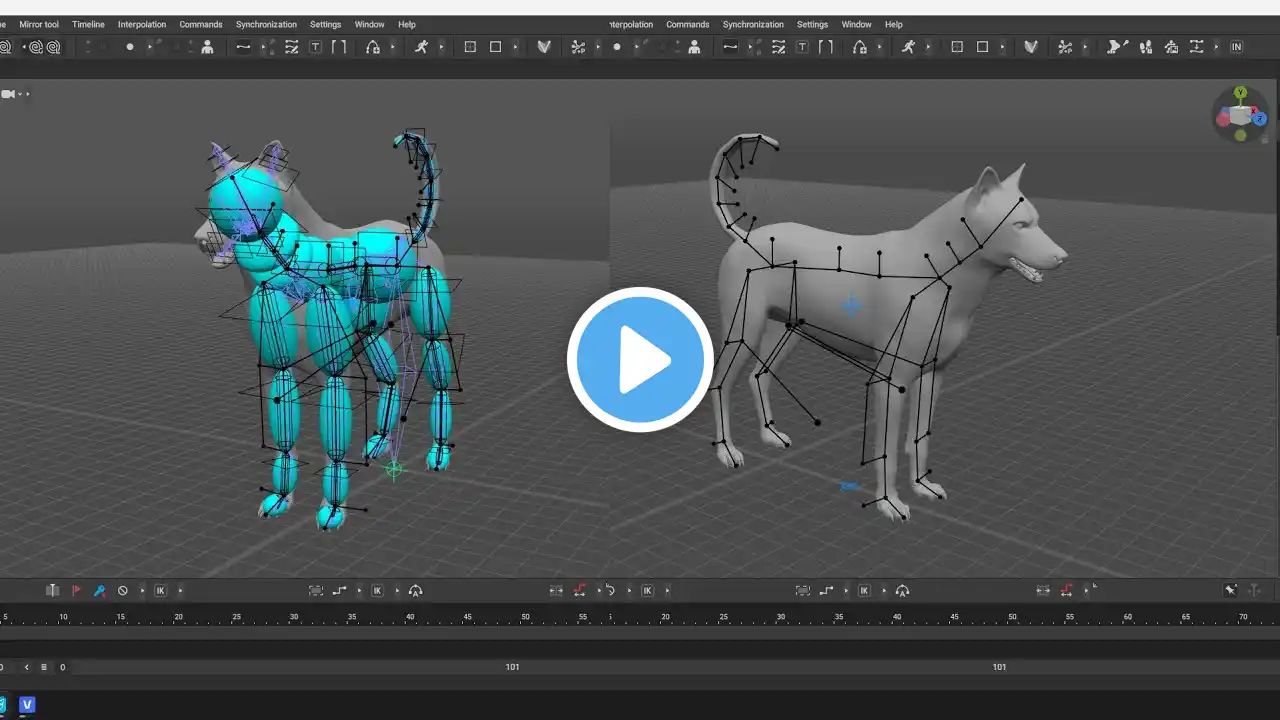Click the person icon in the left toolbar

[x=207, y=47]
